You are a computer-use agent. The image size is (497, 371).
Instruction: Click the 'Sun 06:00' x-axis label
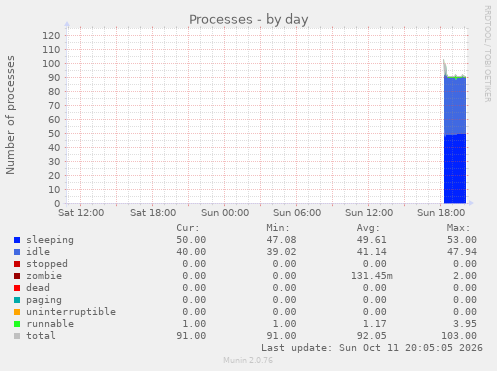pyautogui.click(x=297, y=213)
